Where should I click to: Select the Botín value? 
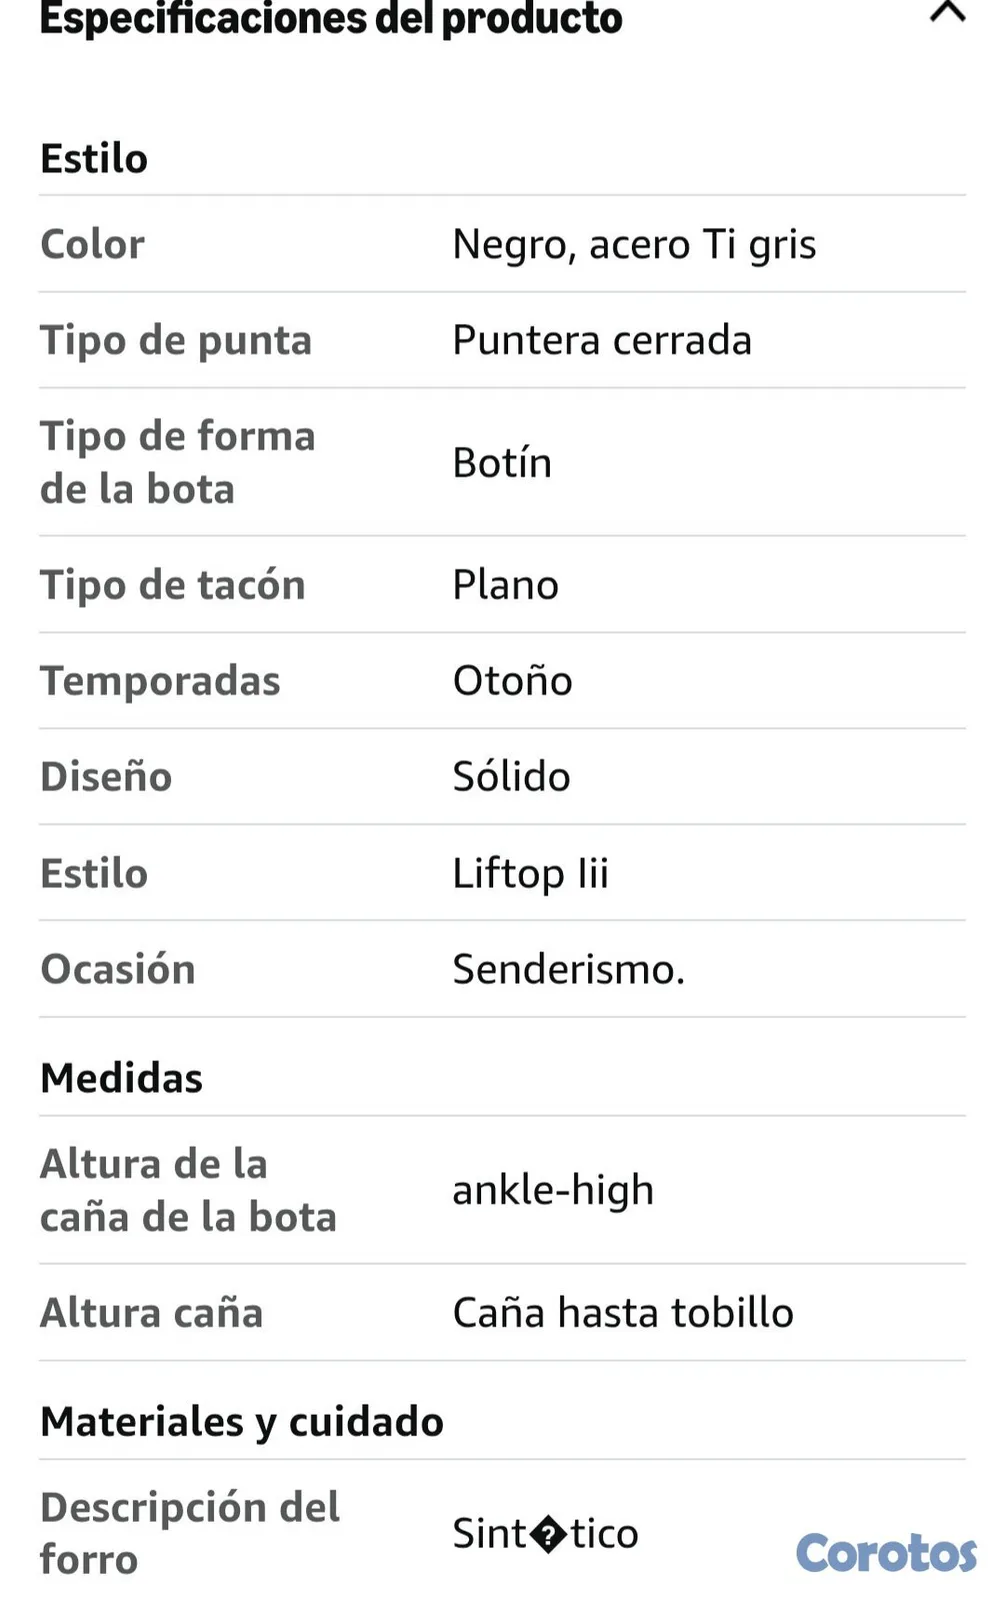[x=502, y=463]
